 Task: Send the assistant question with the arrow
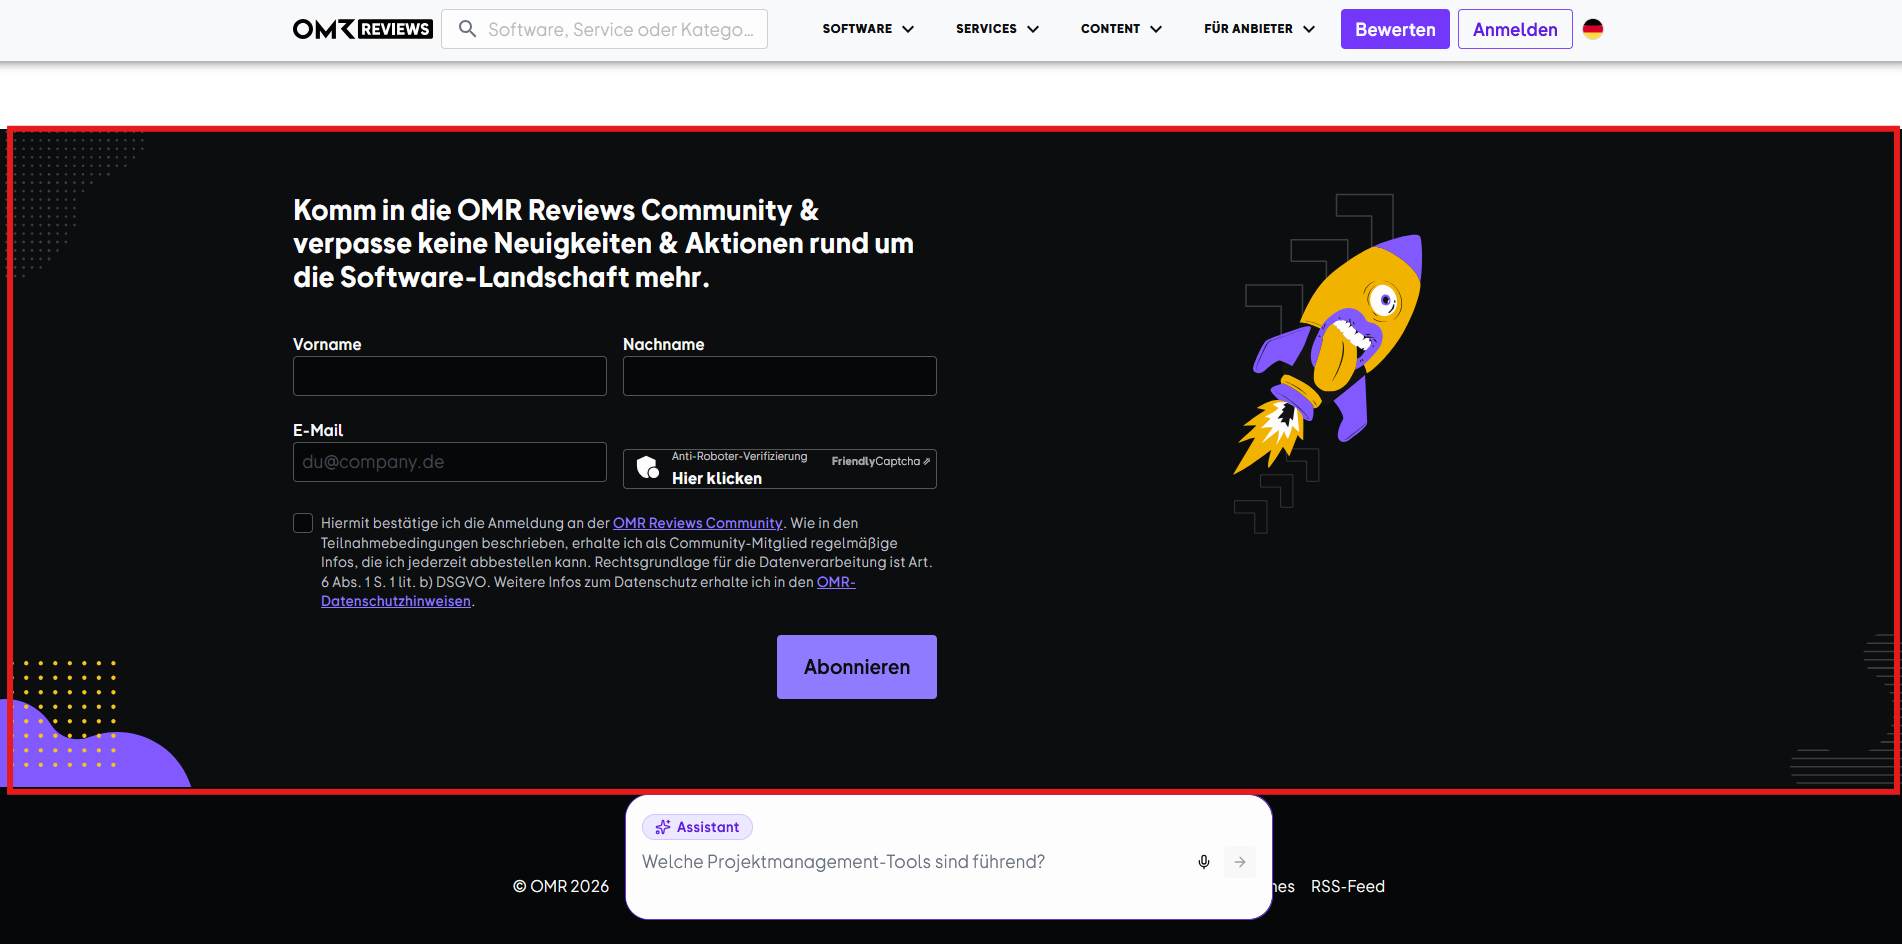click(x=1240, y=862)
